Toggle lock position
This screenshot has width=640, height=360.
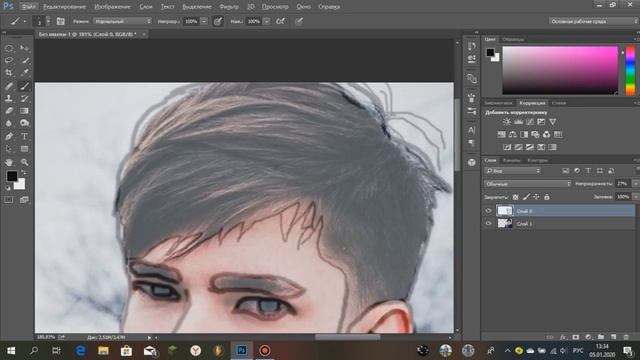coord(536,197)
